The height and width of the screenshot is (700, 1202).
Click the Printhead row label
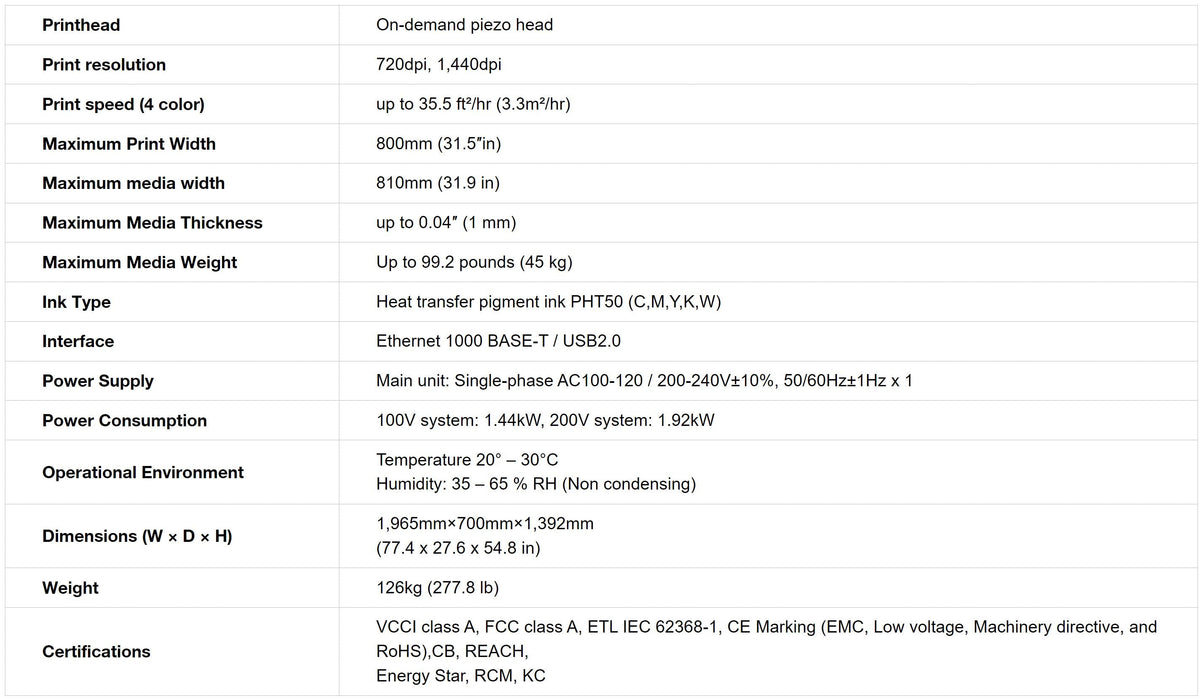pyautogui.click(x=81, y=25)
